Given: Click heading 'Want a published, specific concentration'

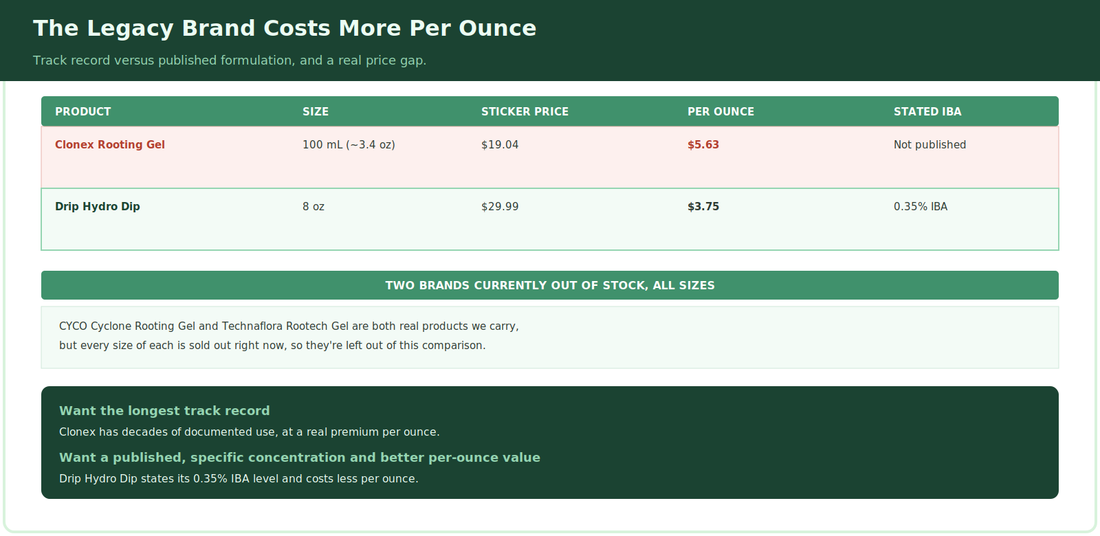Looking at the screenshot, I should click(300, 457).
